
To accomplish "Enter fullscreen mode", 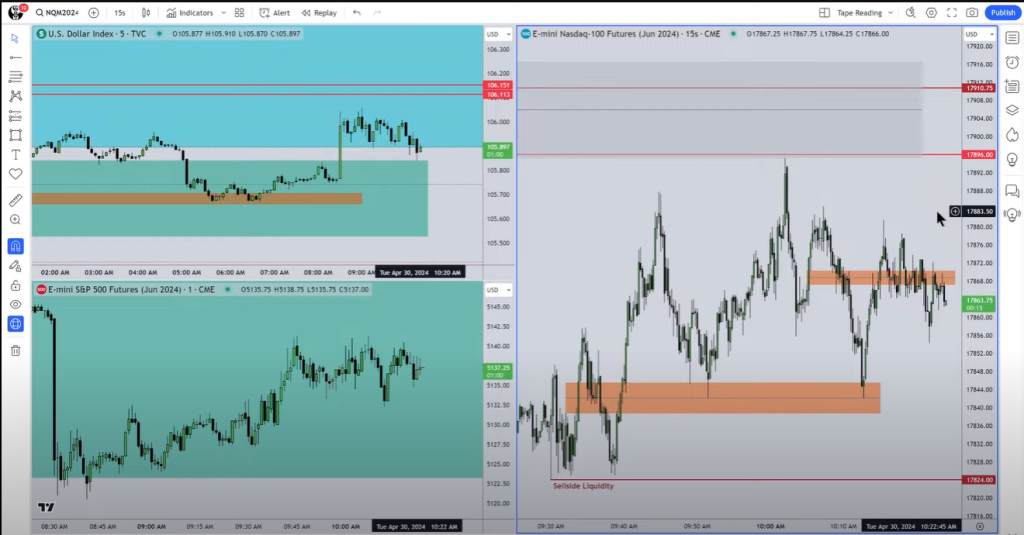I will 952,12.
